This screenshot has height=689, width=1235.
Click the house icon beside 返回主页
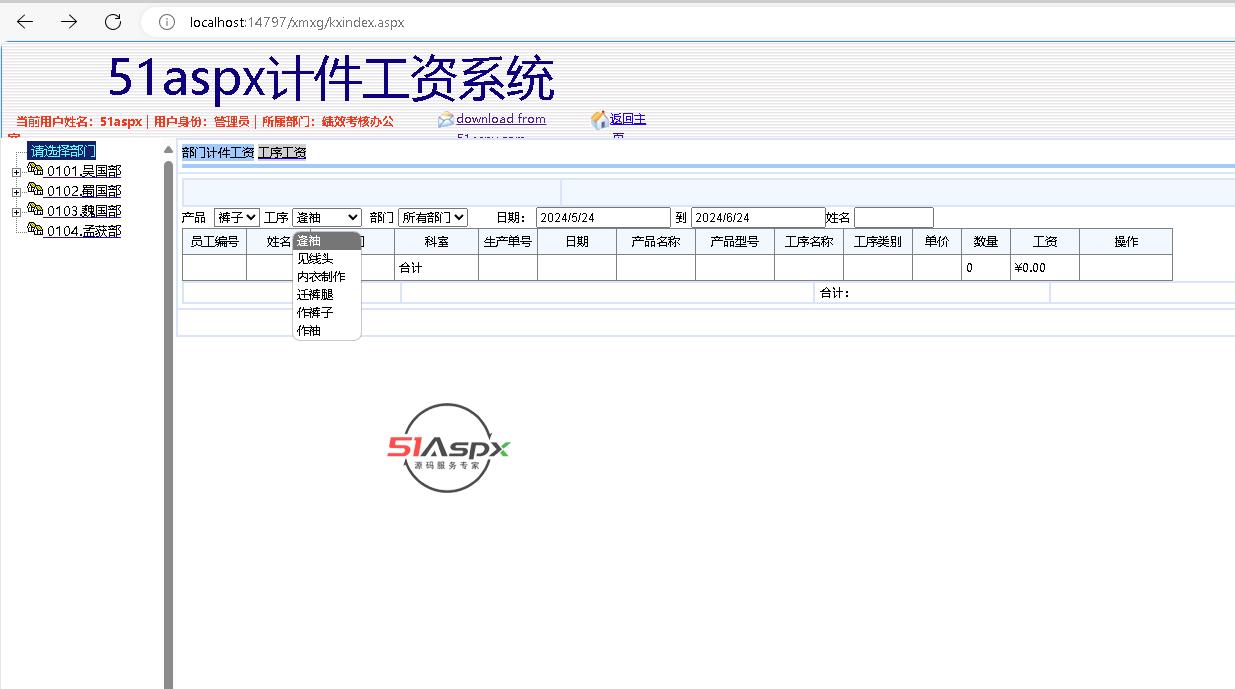tap(599, 120)
